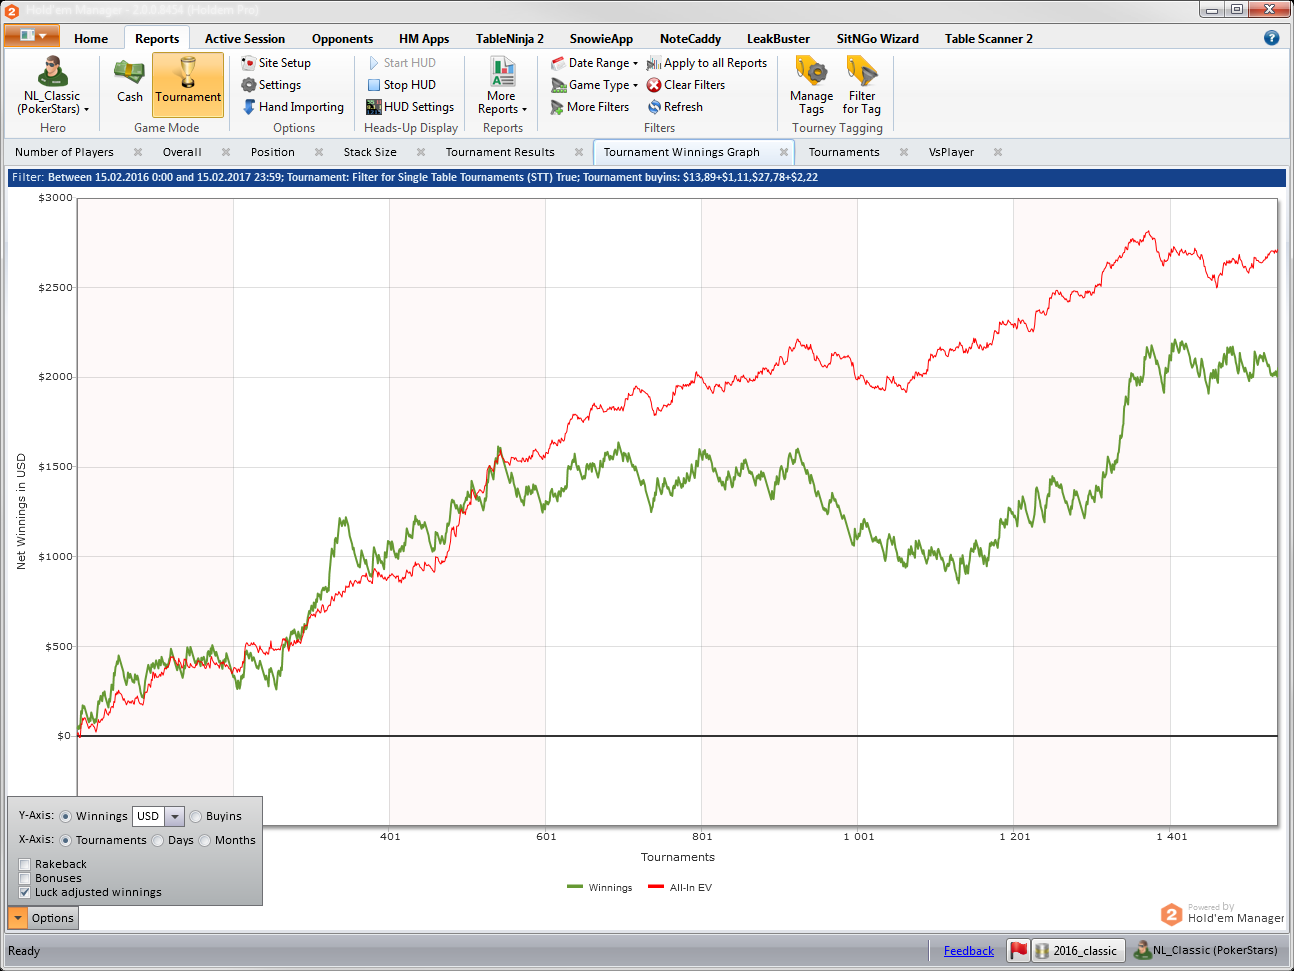Collapse the Options panel arrow
Viewport: 1294px width, 971px height.
pyautogui.click(x=18, y=918)
